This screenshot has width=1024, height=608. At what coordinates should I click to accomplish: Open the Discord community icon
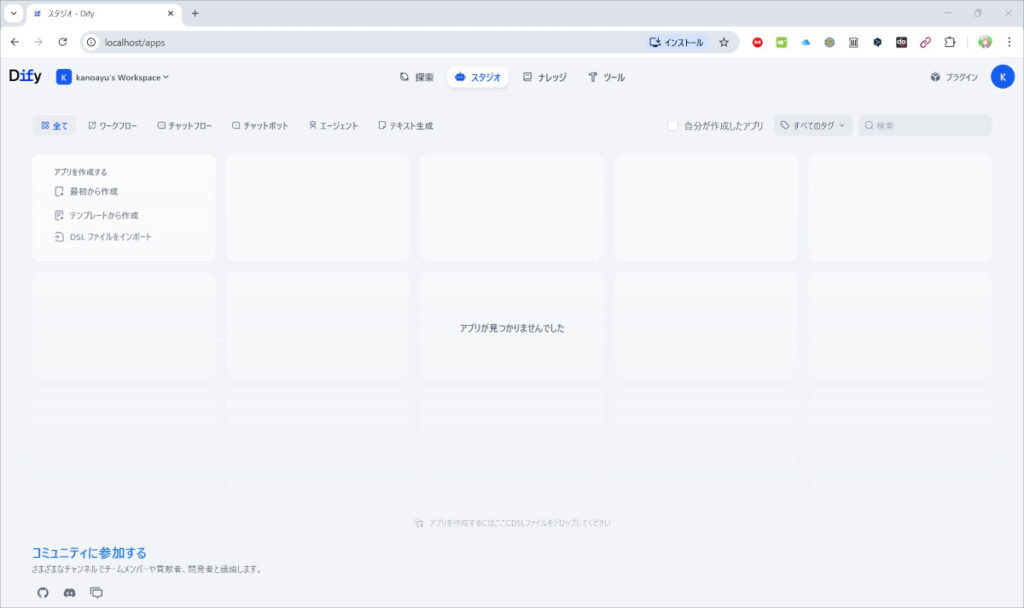pyautogui.click(x=69, y=592)
